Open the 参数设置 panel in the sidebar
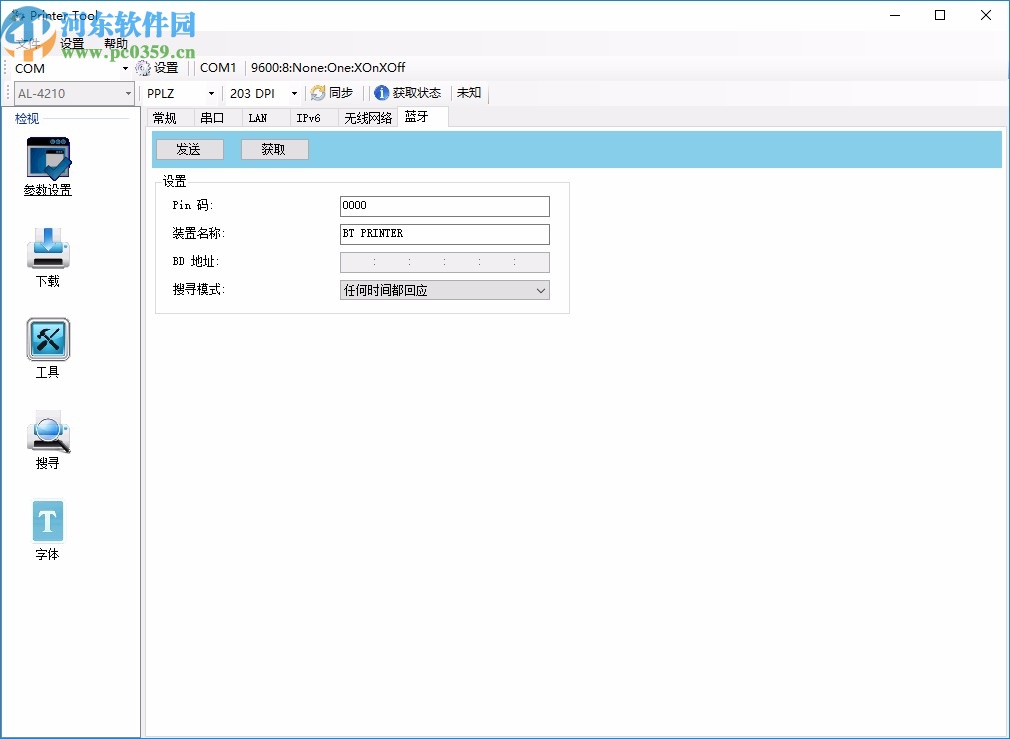This screenshot has height=739, width=1010. [x=47, y=167]
